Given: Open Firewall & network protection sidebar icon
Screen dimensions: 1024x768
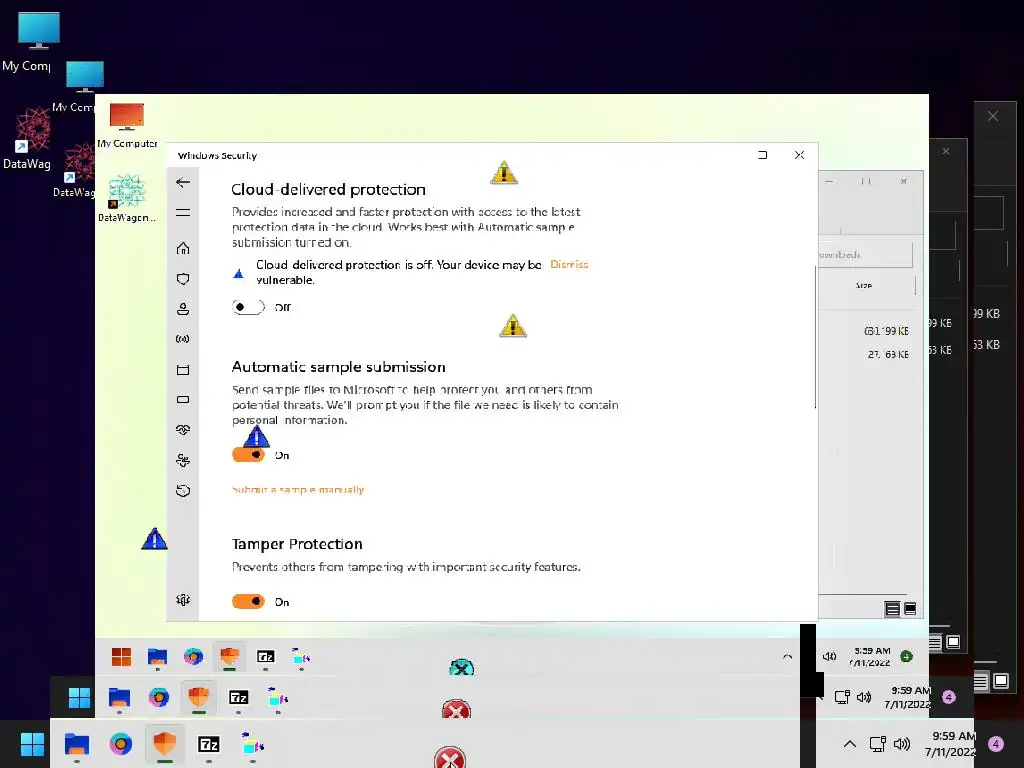Looking at the screenshot, I should point(183,339).
